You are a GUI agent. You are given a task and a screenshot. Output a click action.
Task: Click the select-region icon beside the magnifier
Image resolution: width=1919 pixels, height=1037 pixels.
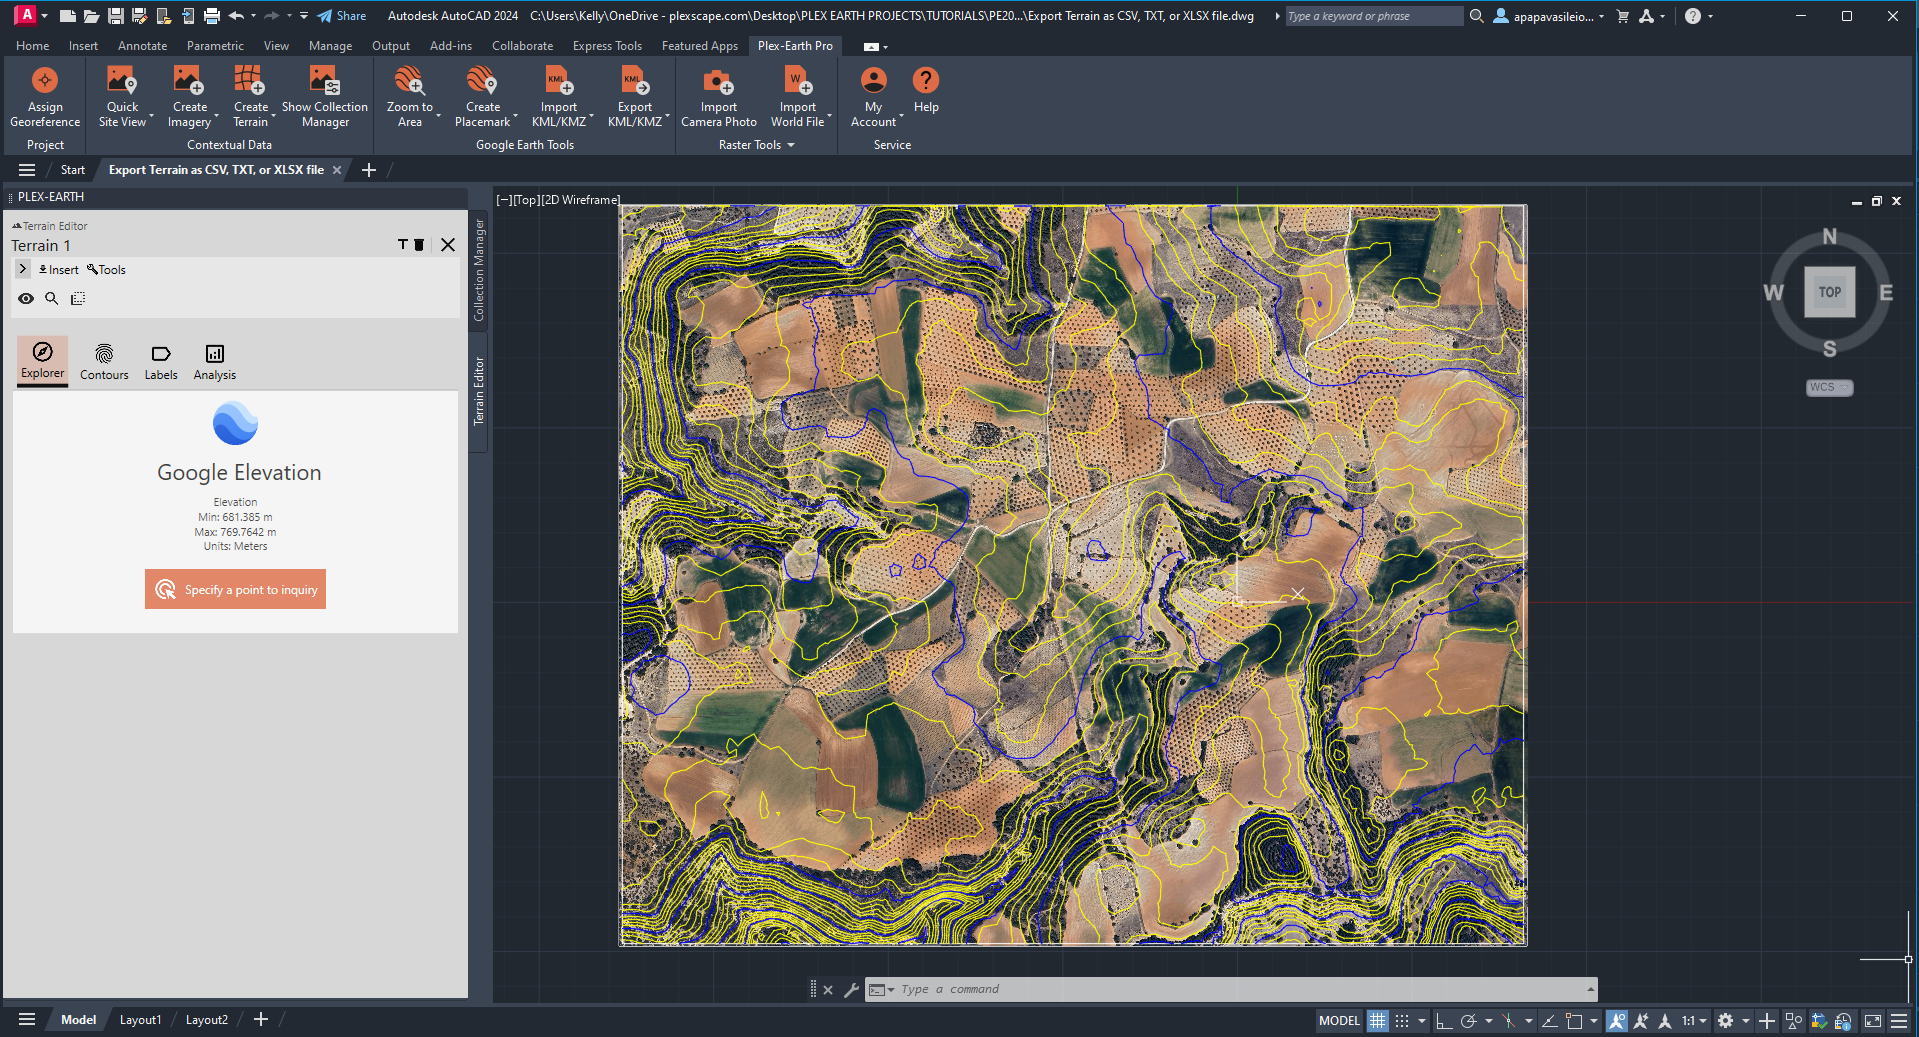pyautogui.click(x=78, y=298)
